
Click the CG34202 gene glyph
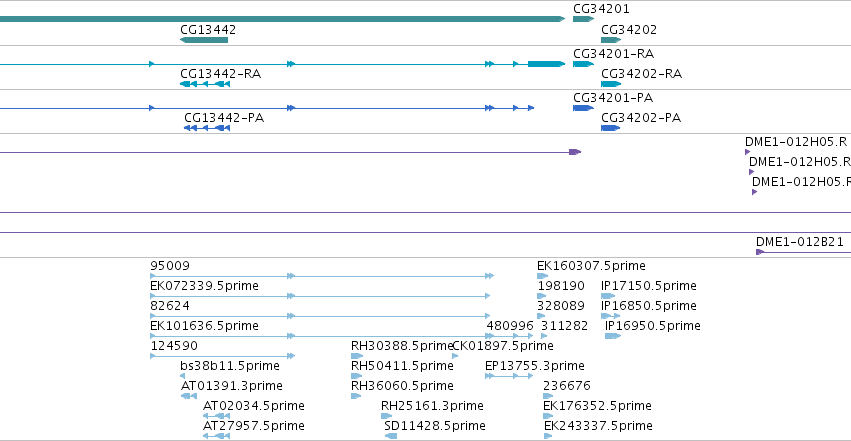click(x=611, y=40)
